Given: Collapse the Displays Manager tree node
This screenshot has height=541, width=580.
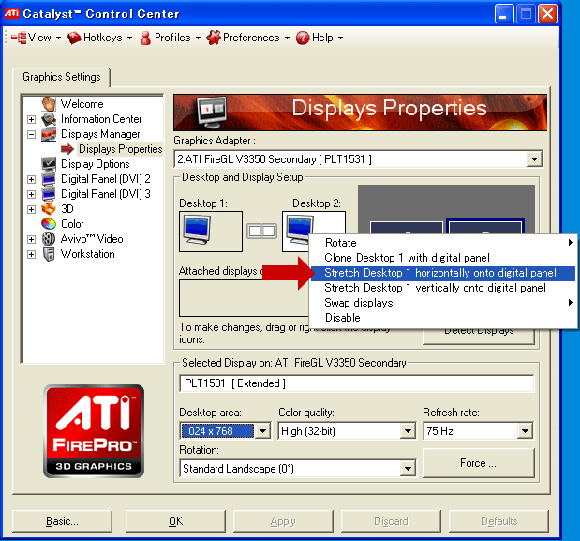Looking at the screenshot, I should [31, 134].
